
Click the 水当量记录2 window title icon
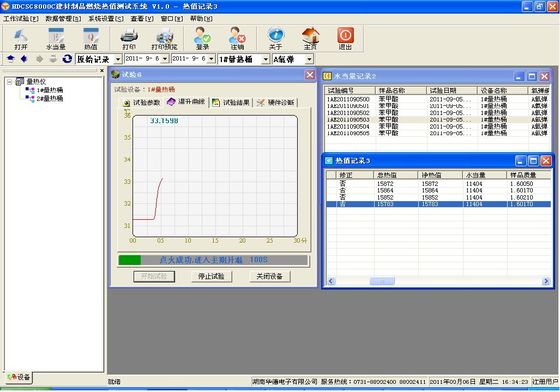tap(327, 76)
